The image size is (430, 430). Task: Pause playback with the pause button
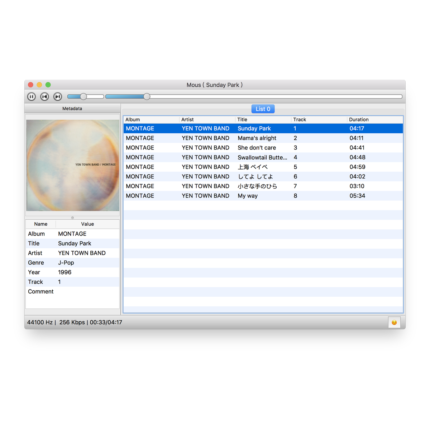click(31, 97)
